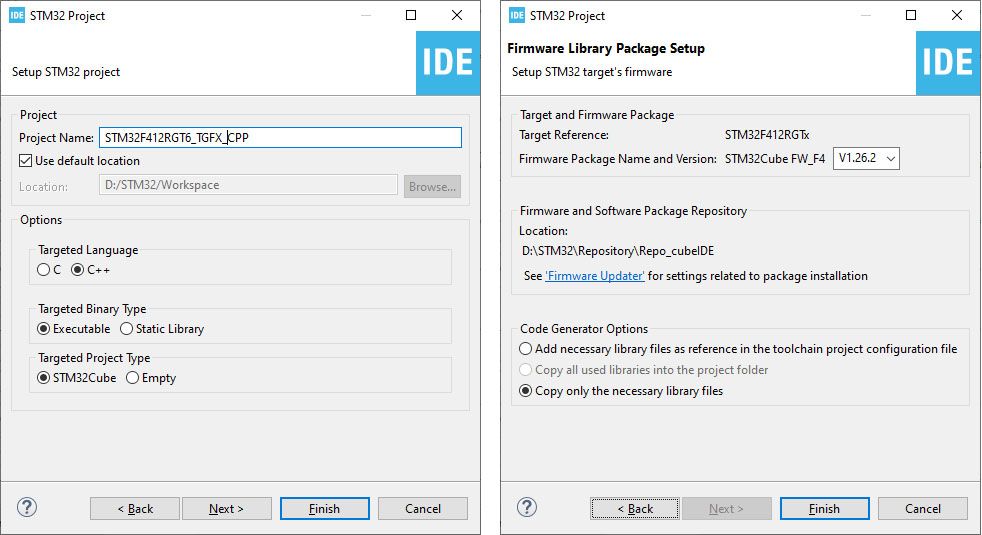This screenshot has height=535, width=982.
Task: Go Back from the firmware setup dialog
Action: [x=635, y=509]
